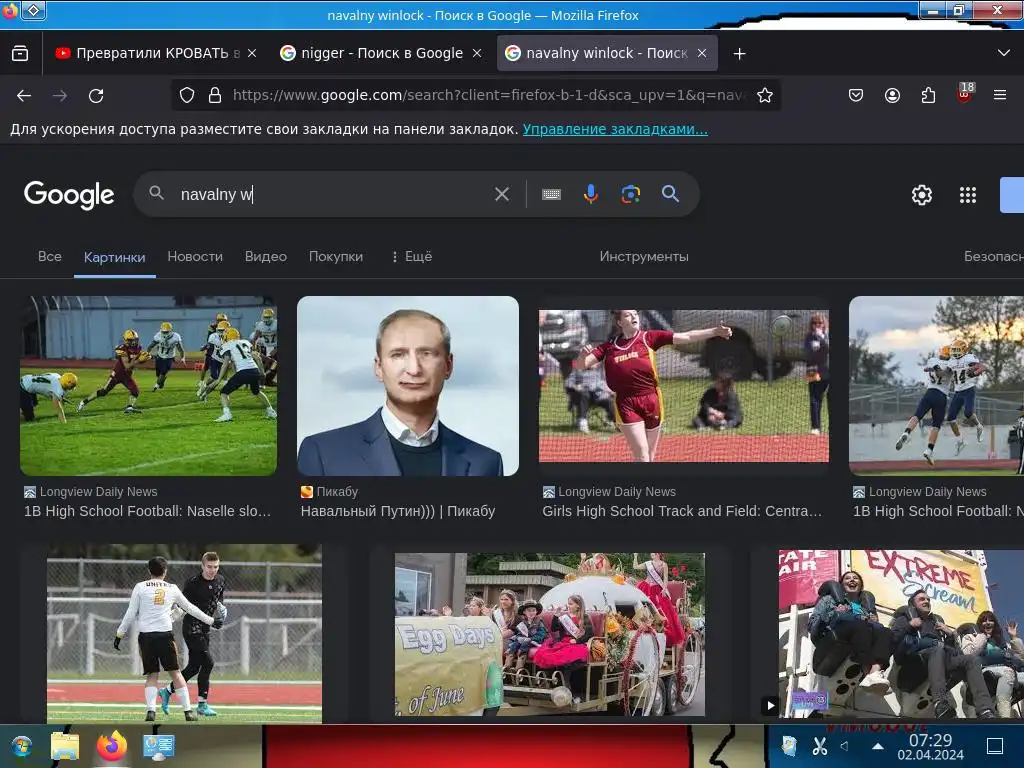
Task: Click in the Google search input field
Action: point(333,194)
